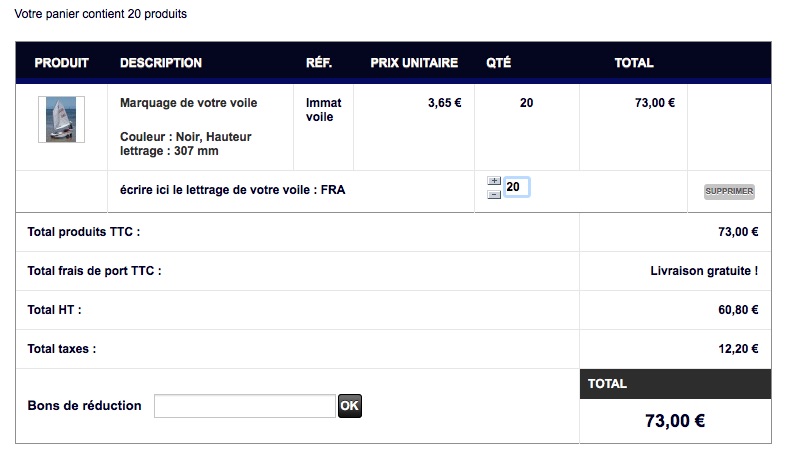Image resolution: width=786 pixels, height=461 pixels.
Task: Select the PRODUIT column header
Action: (61, 63)
